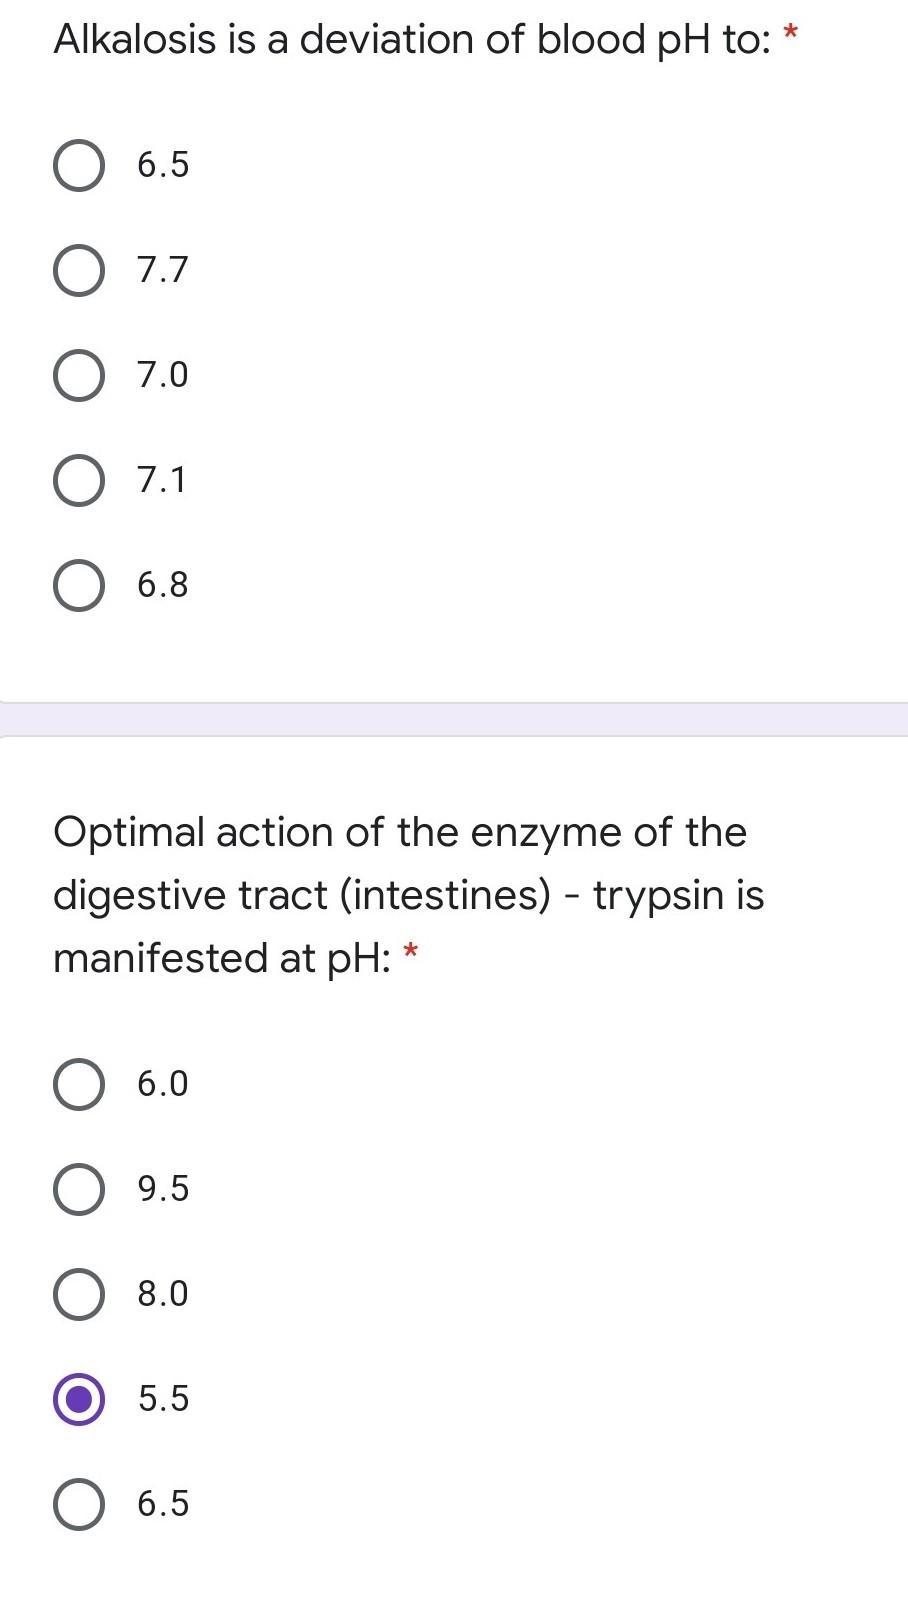
Task: Select the 6.5 radio circle under trypsin question
Action: (x=78, y=1504)
